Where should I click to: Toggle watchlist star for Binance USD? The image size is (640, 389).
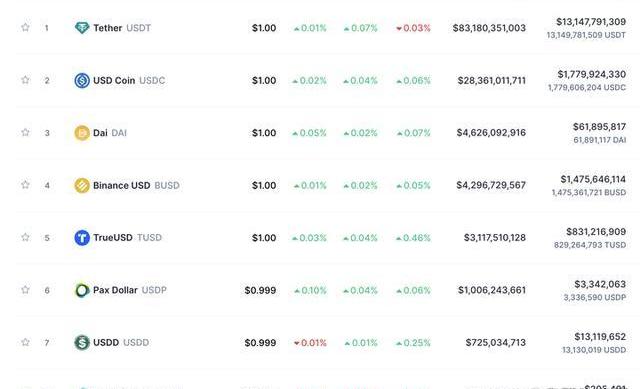click(x=25, y=184)
